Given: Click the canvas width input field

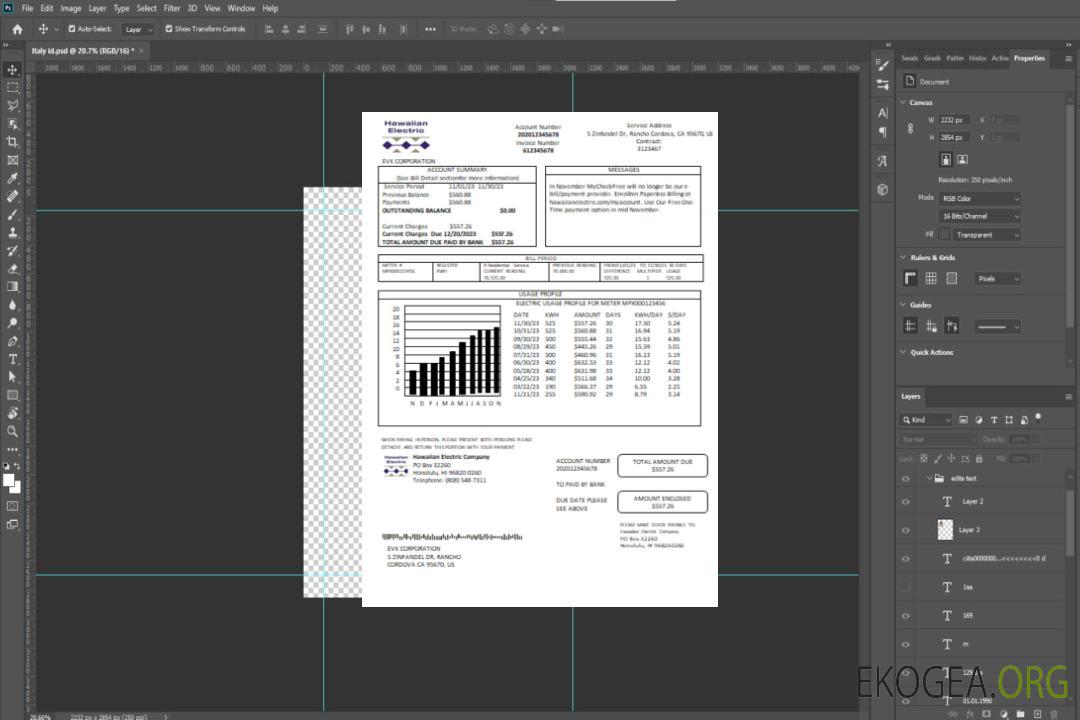Looking at the screenshot, I should pos(954,120).
